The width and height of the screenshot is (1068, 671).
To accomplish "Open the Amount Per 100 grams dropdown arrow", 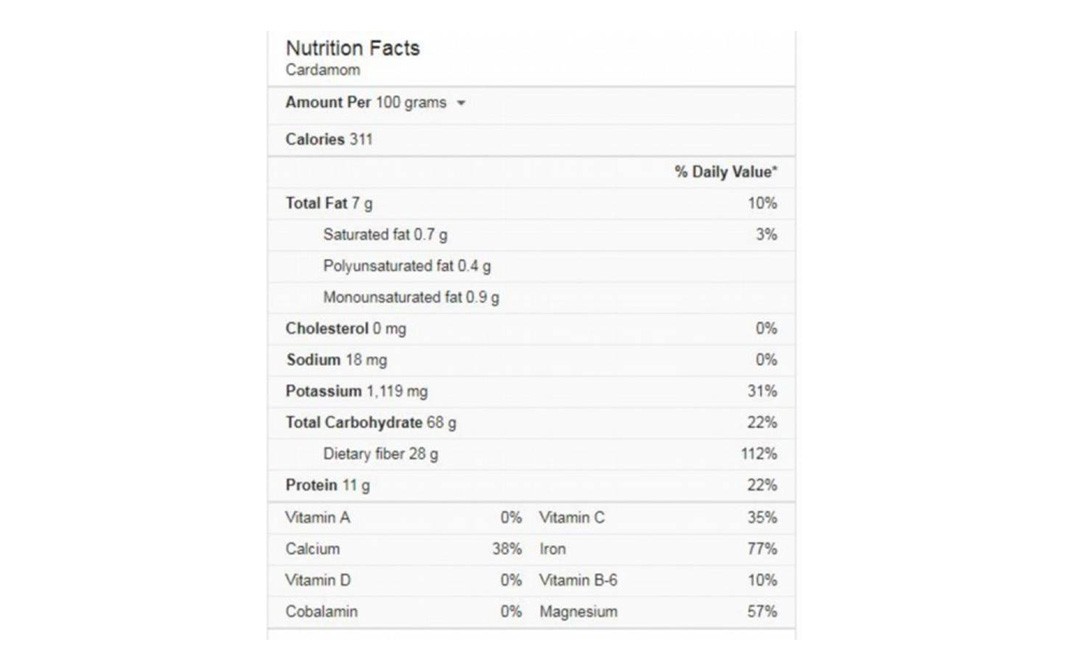I will [461, 103].
